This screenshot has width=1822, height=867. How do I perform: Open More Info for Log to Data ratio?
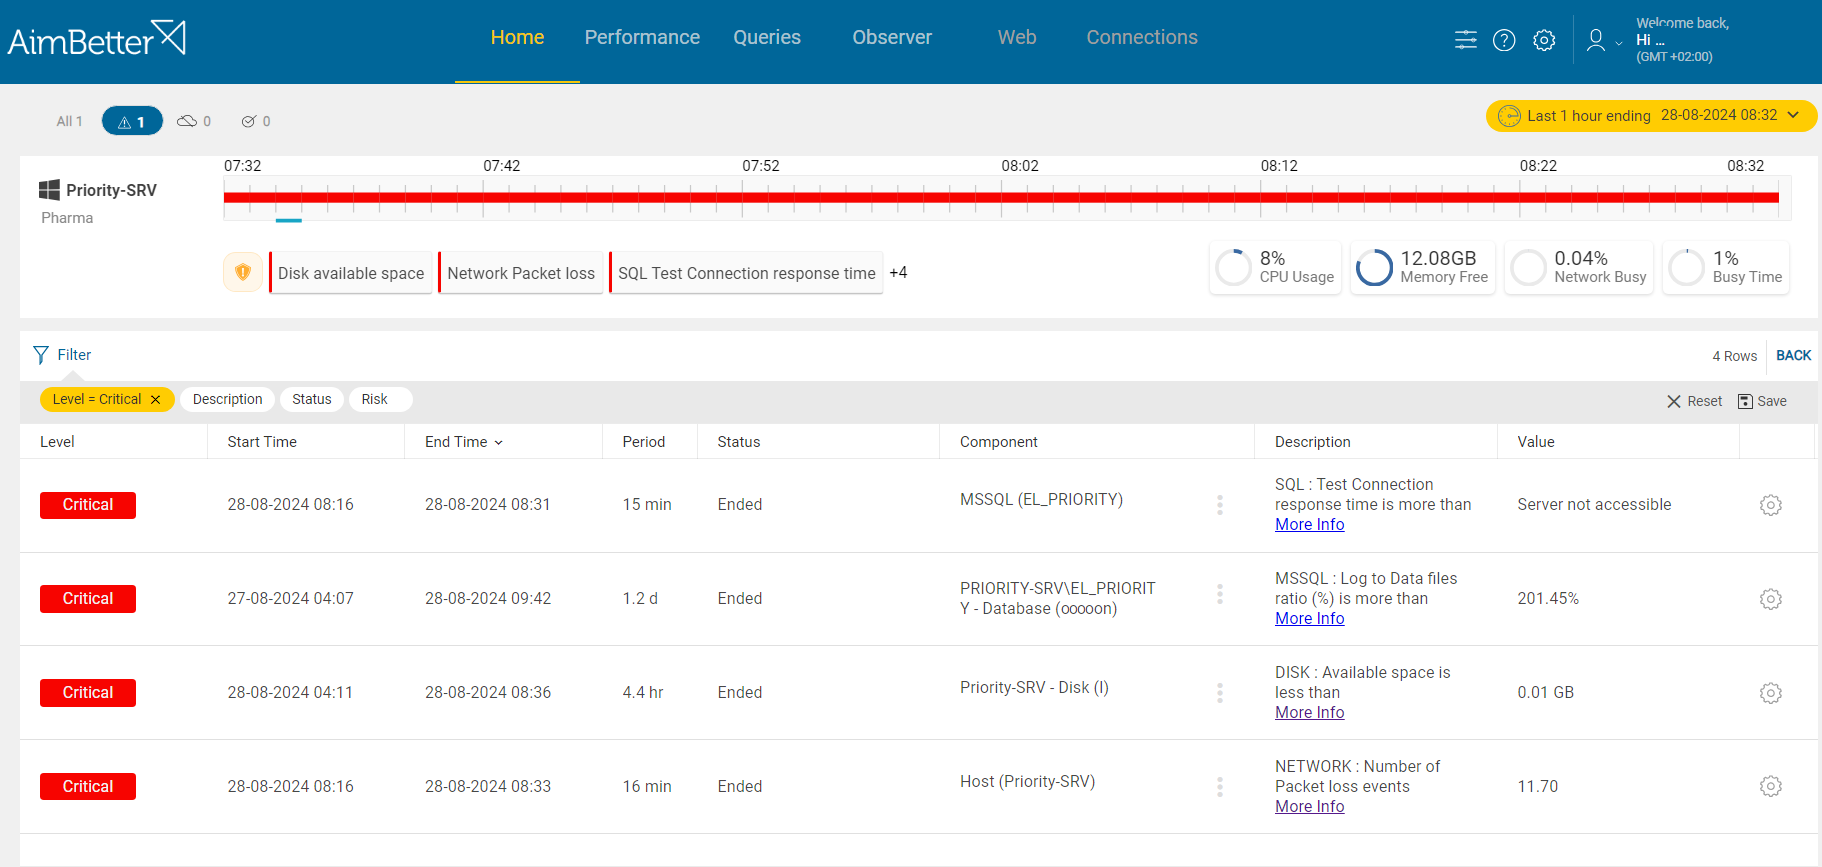pos(1309,618)
